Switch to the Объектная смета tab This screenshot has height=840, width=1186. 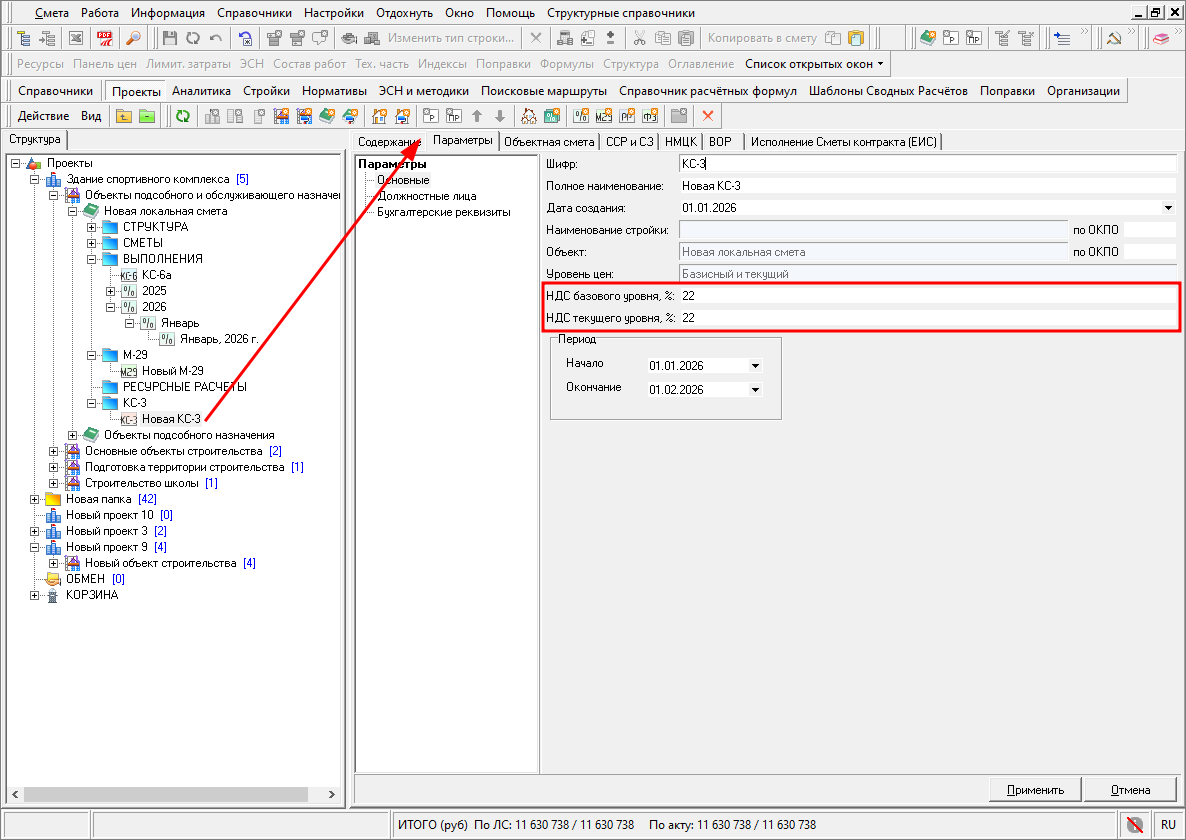point(549,141)
